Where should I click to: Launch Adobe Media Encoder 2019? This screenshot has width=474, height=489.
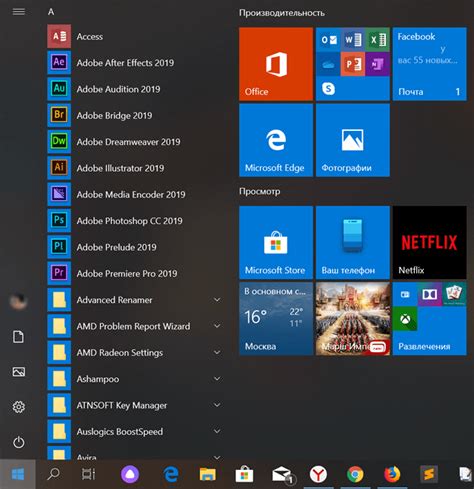[x=135, y=194]
